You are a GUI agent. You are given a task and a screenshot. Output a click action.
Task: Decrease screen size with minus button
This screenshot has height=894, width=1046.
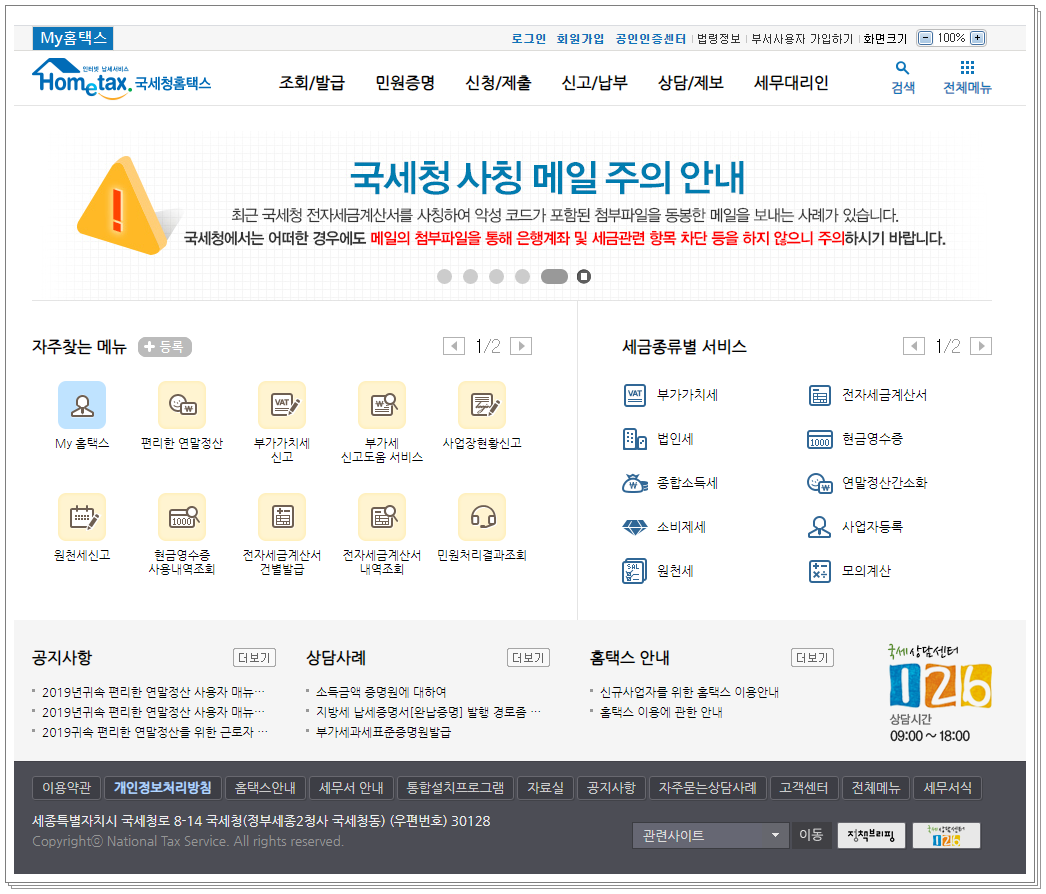(x=925, y=38)
